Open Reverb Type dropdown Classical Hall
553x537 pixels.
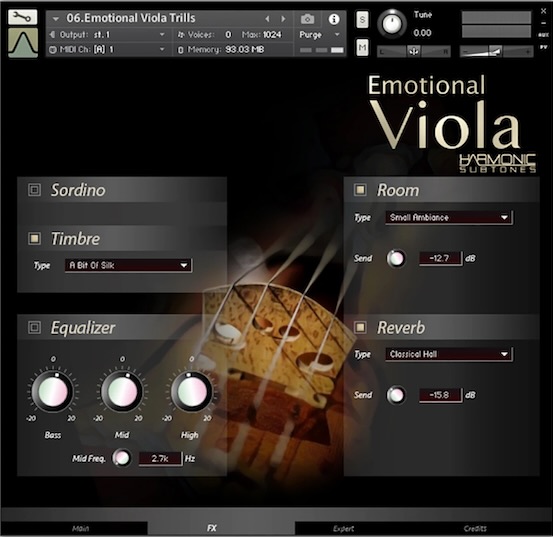pos(449,354)
